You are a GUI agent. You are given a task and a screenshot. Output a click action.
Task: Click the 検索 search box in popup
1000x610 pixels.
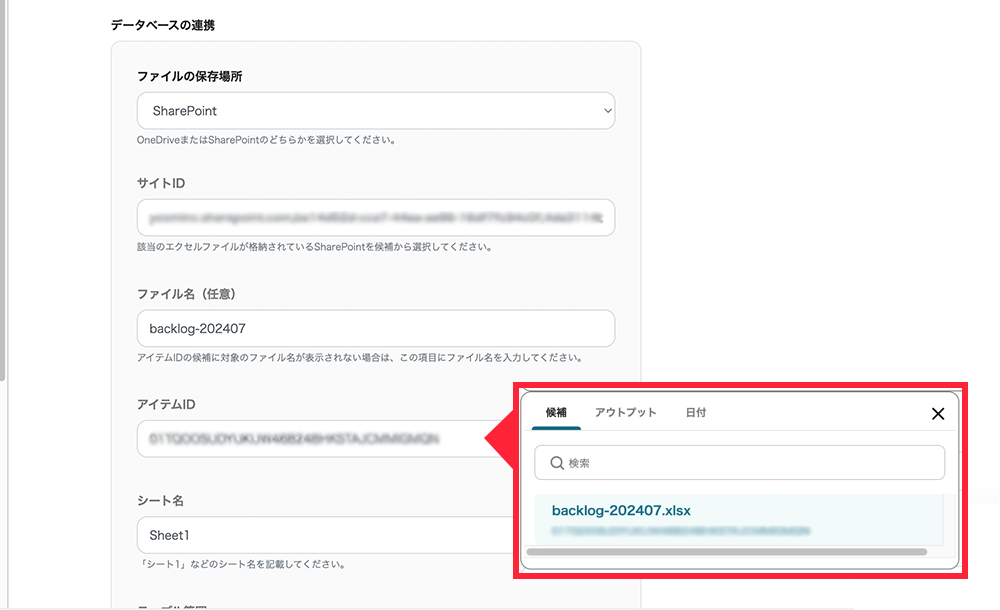tap(739, 463)
